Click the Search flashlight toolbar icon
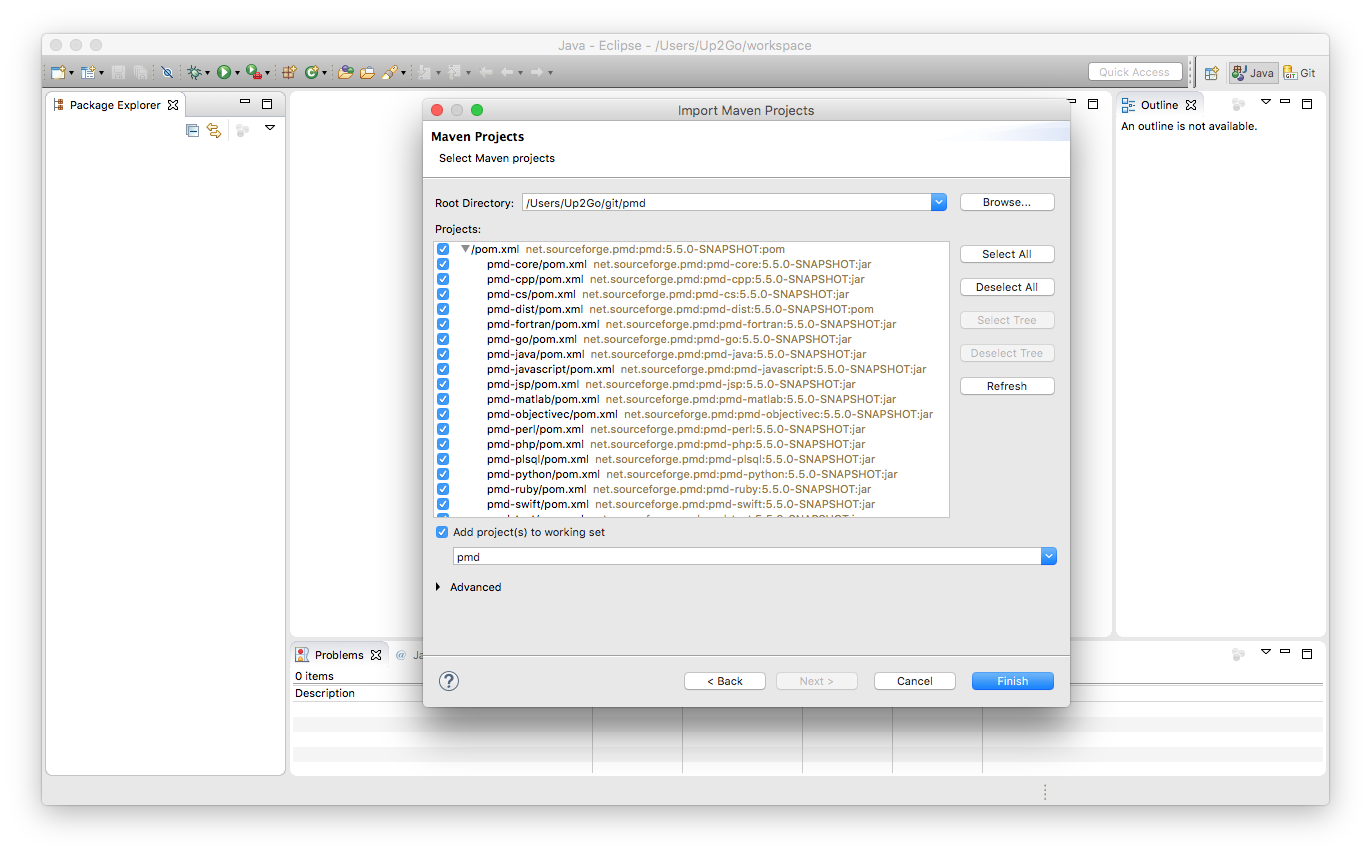1371x855 pixels. pyautogui.click(x=390, y=72)
